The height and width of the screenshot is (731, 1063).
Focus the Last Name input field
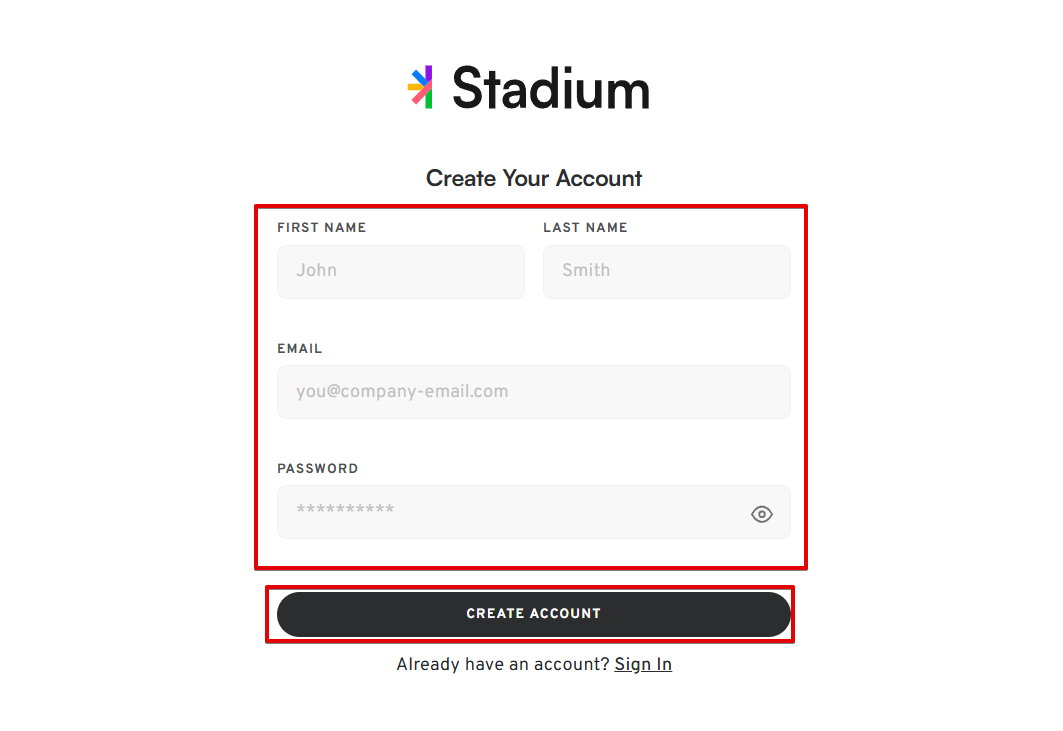pyautogui.click(x=666, y=271)
